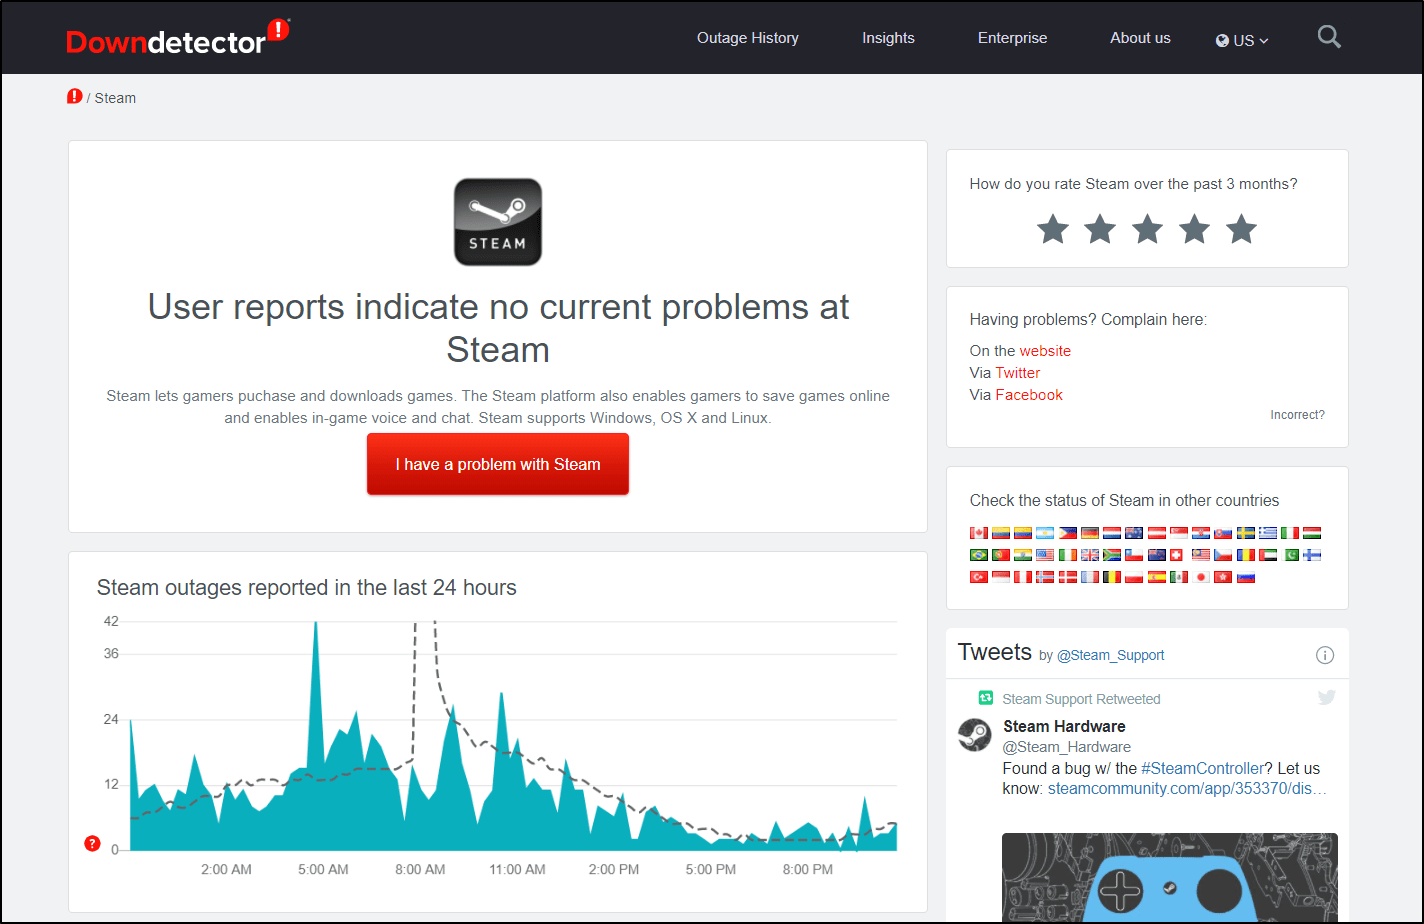Complain via Facebook link
This screenshot has width=1424, height=924.
pos(1029,395)
